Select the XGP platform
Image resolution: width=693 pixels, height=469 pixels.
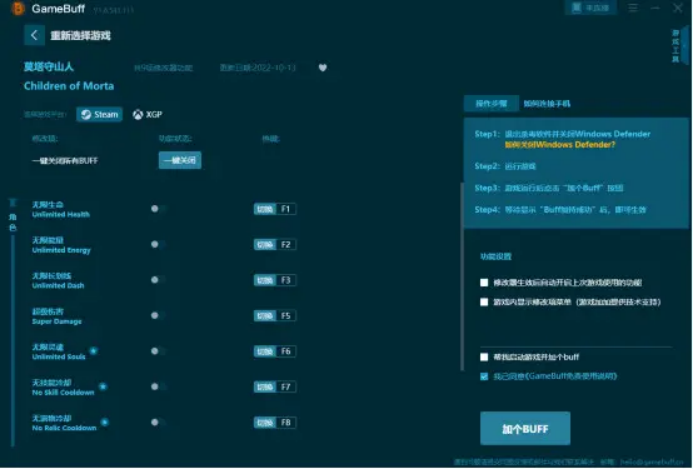148,114
